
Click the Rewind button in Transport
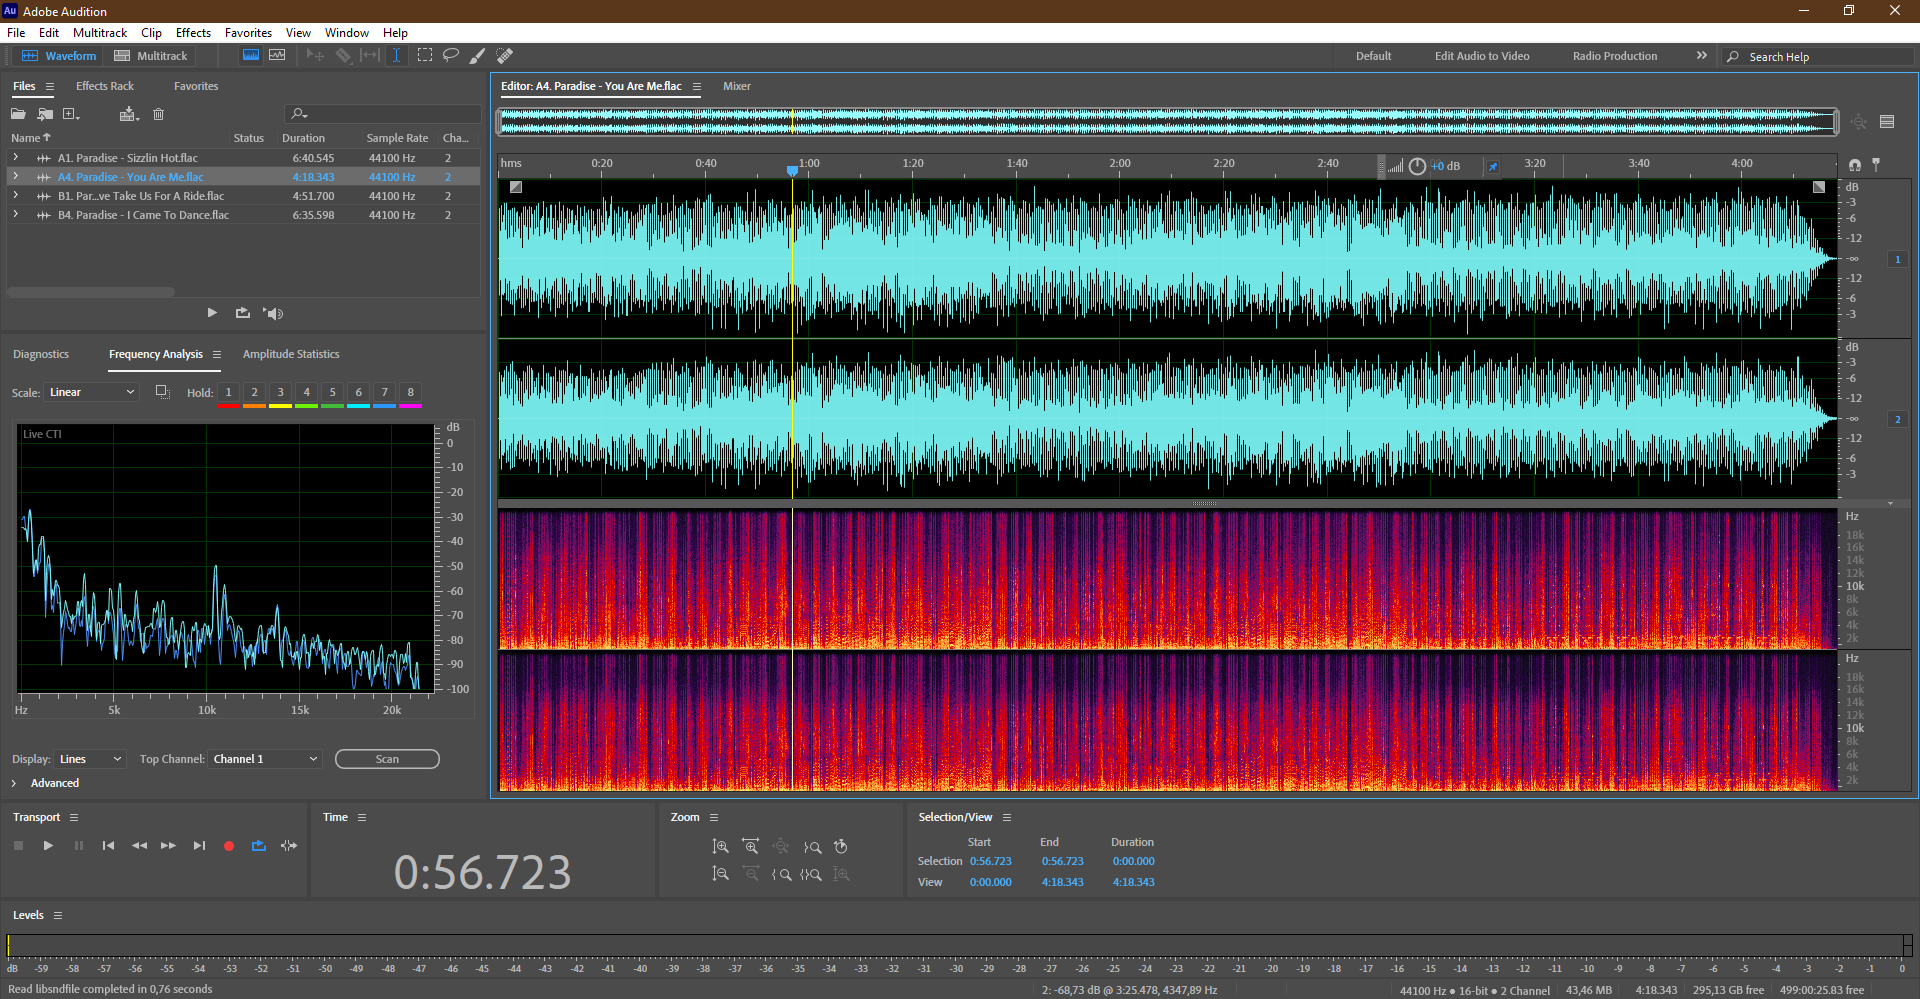[x=139, y=846]
